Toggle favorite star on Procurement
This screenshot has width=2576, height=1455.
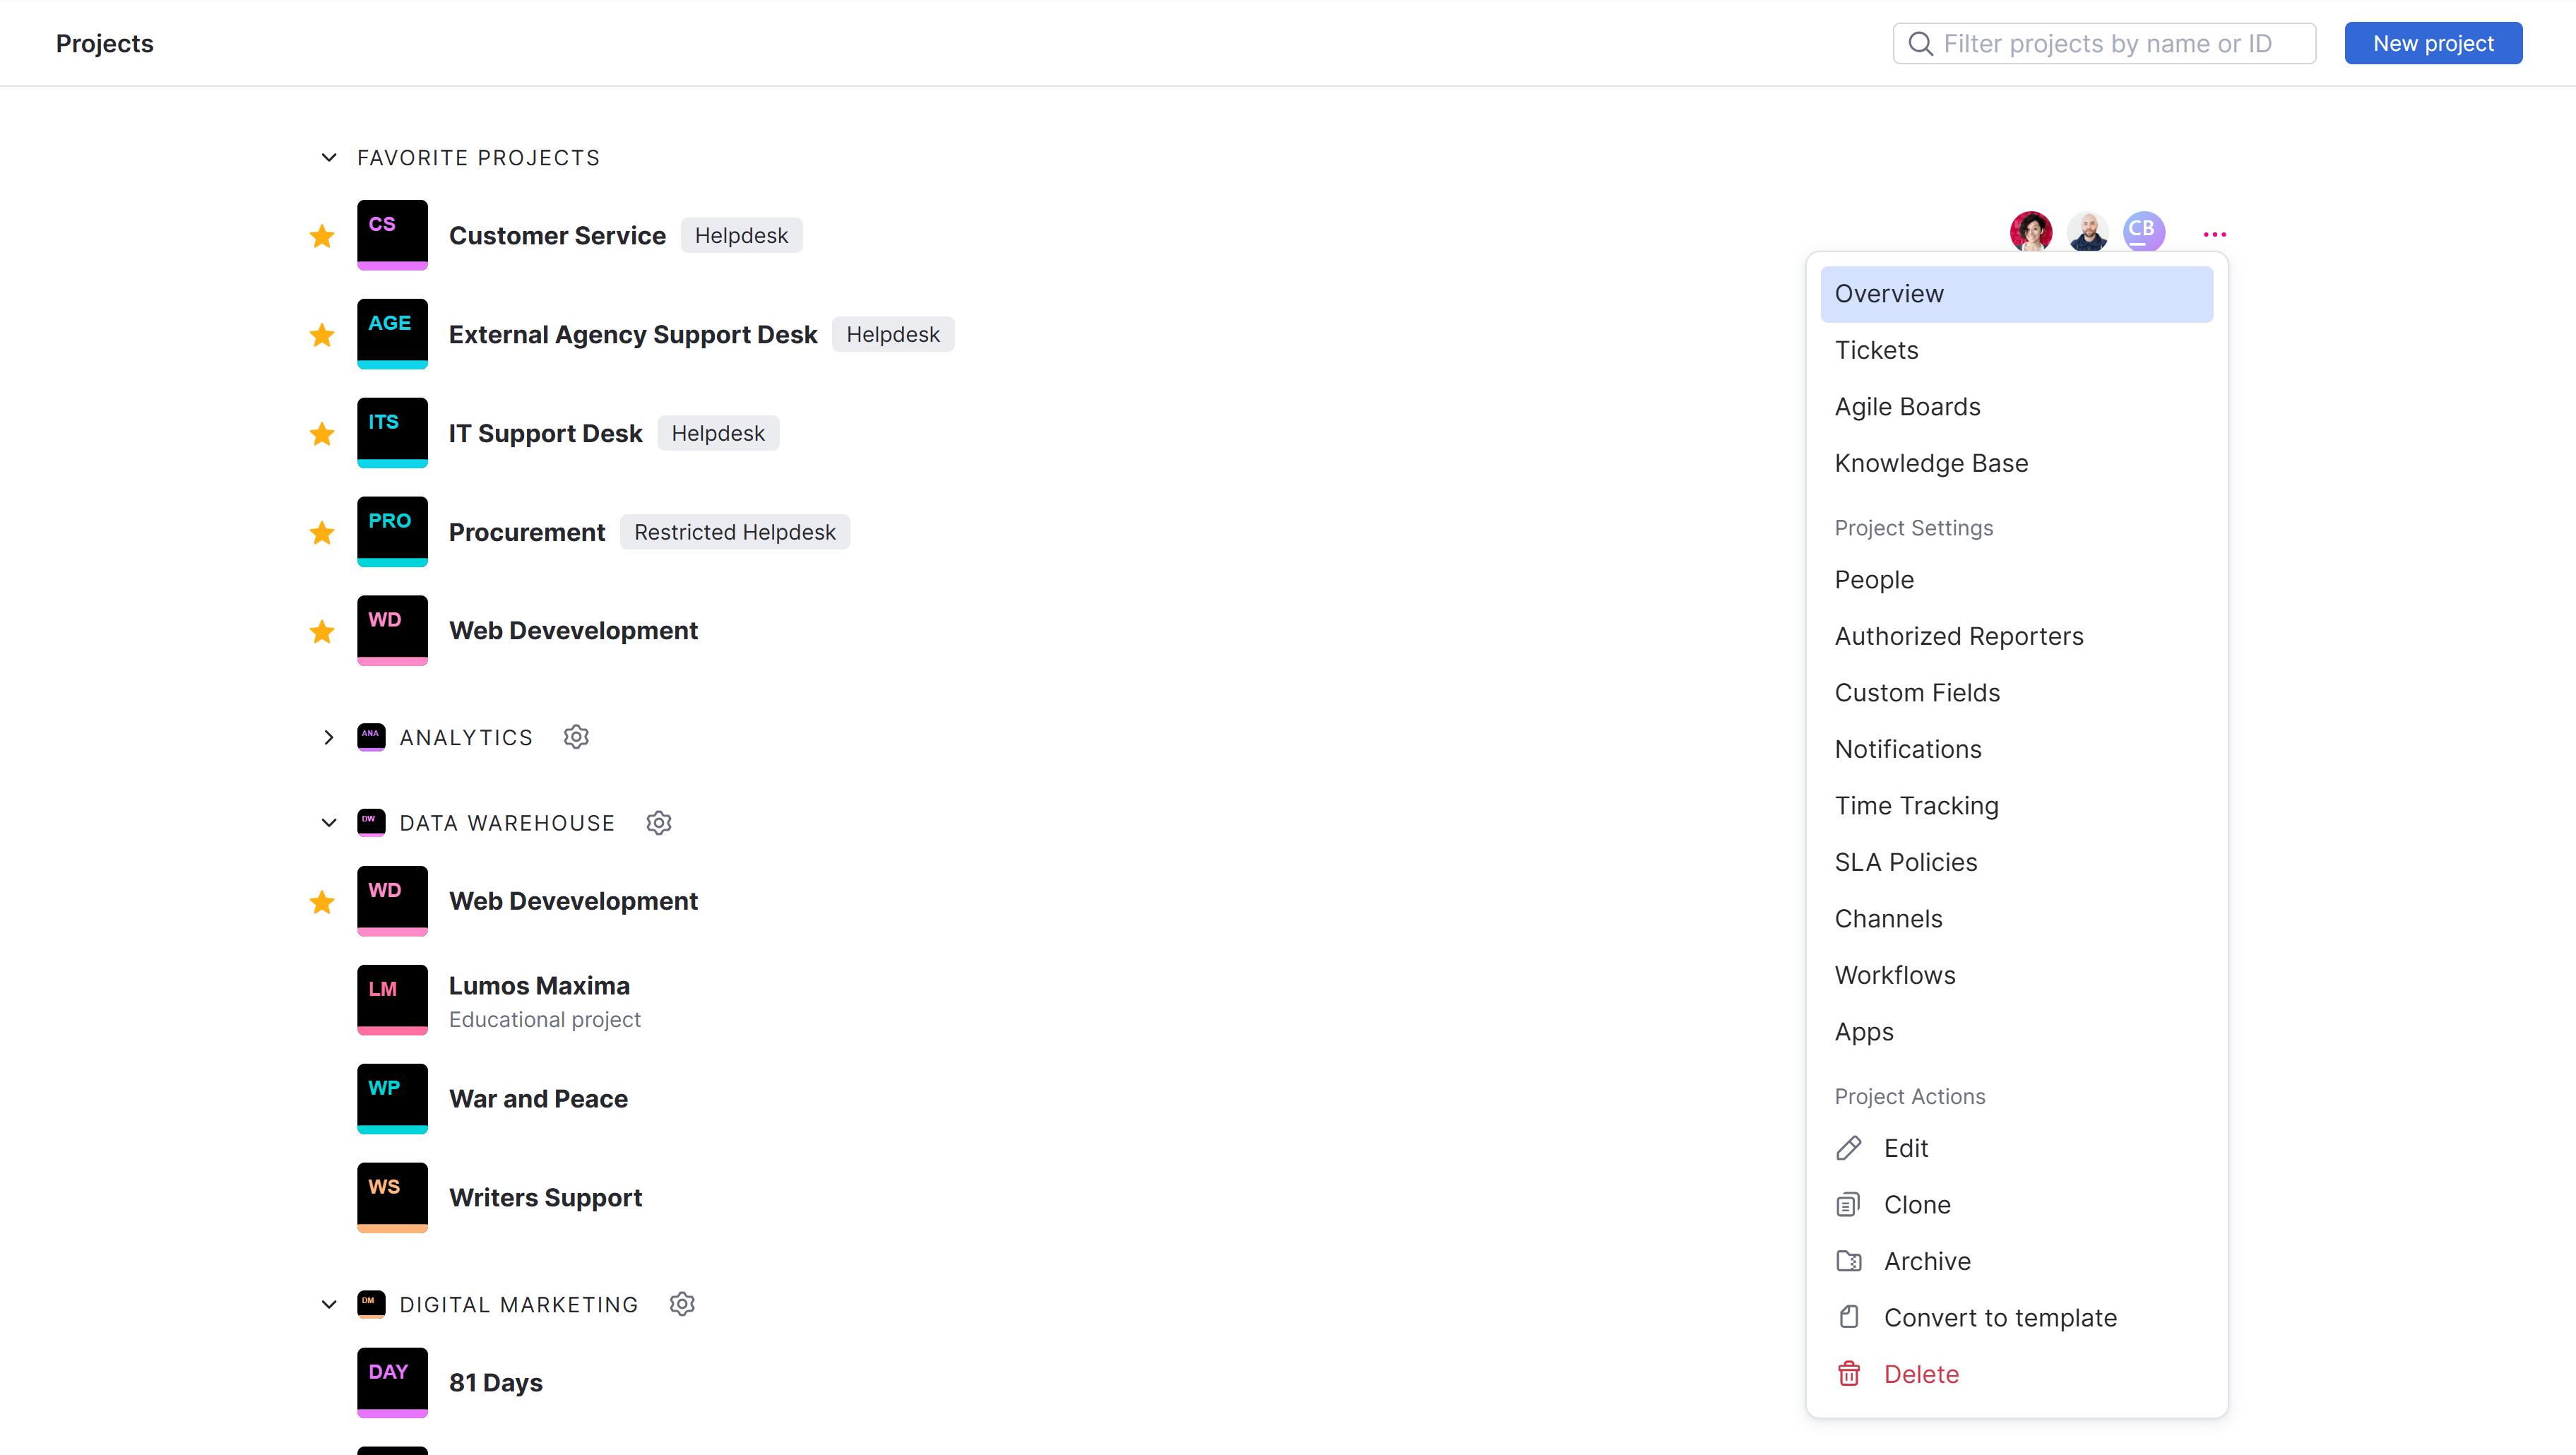pyautogui.click(x=322, y=532)
